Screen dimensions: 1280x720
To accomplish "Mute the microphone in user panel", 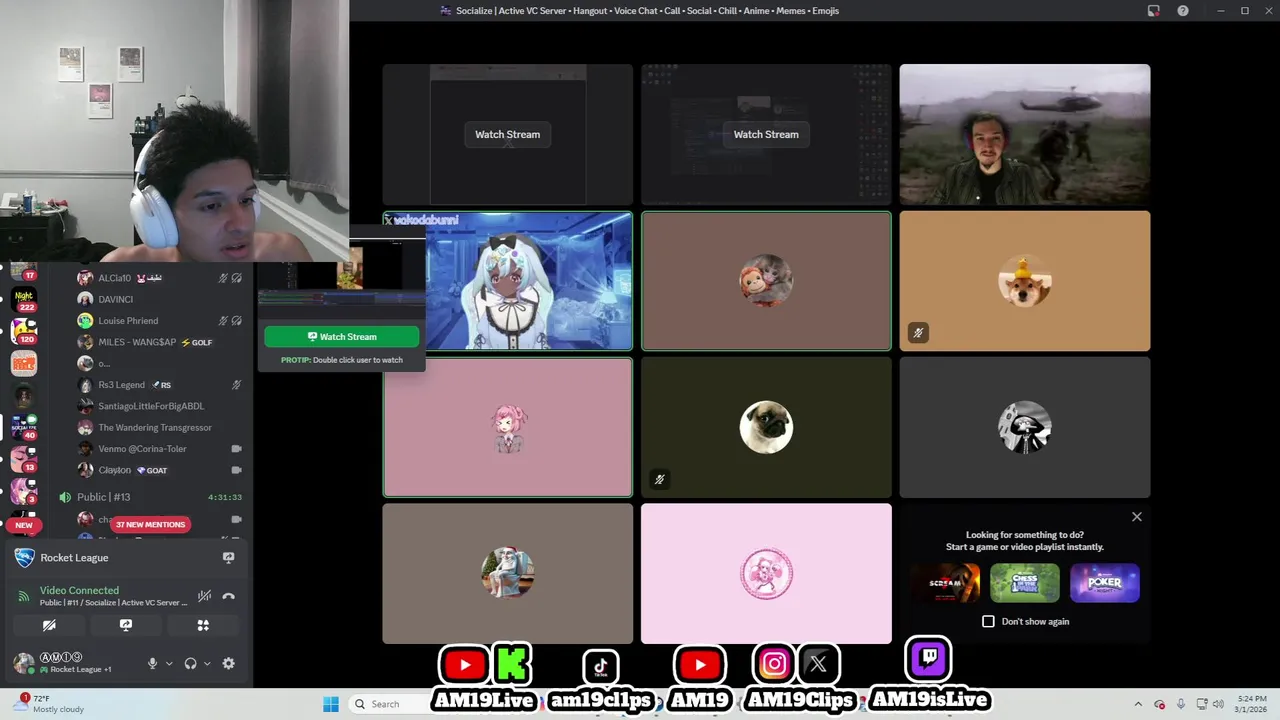I will click(x=153, y=663).
